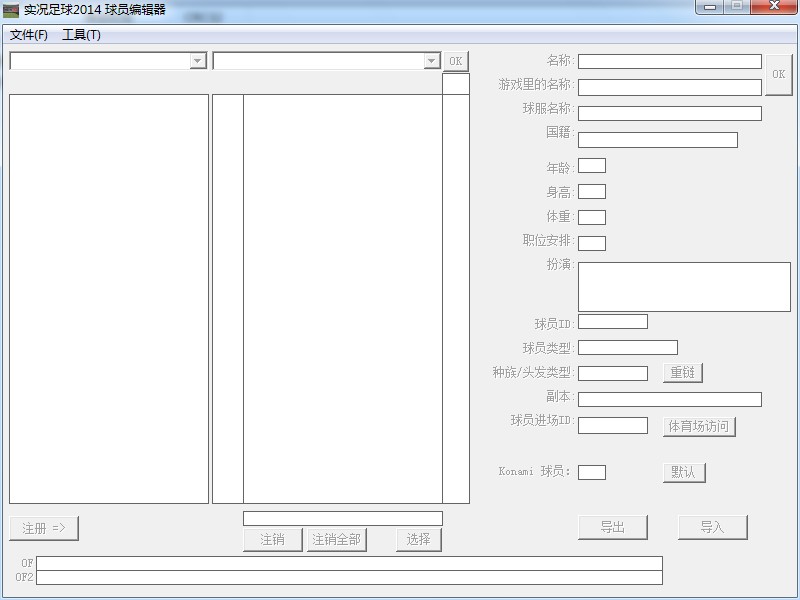Focus the 球员ID input field
The height and width of the screenshot is (600, 800).
tap(613, 322)
